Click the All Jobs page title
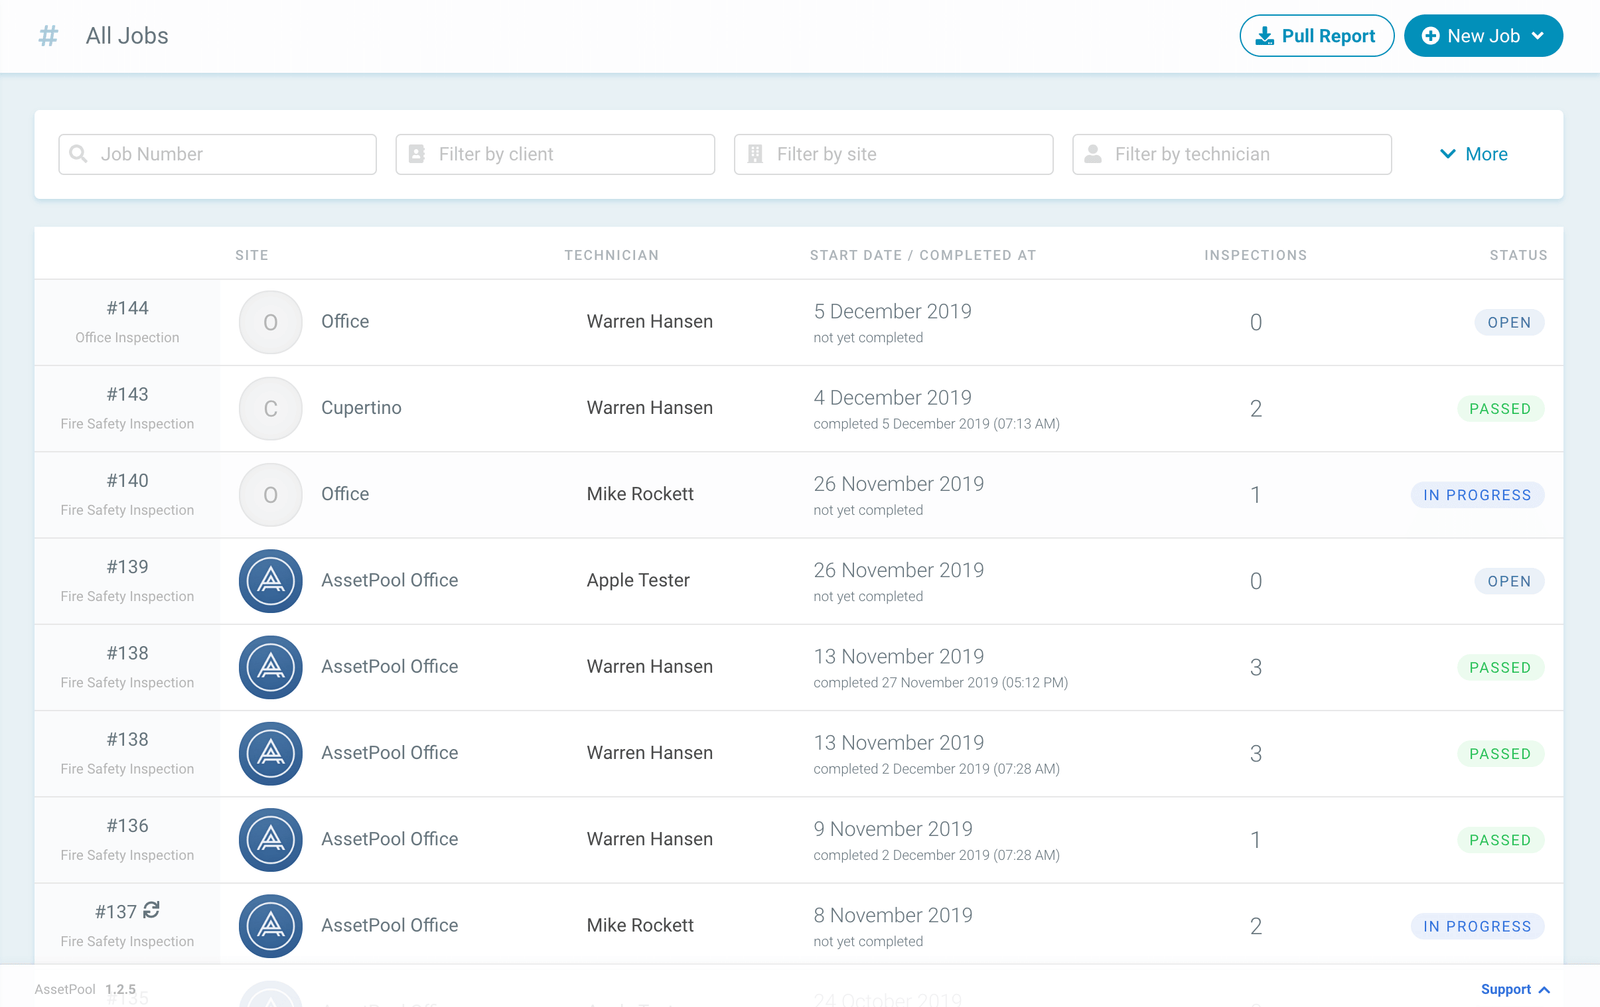The height and width of the screenshot is (1007, 1600). (x=127, y=36)
